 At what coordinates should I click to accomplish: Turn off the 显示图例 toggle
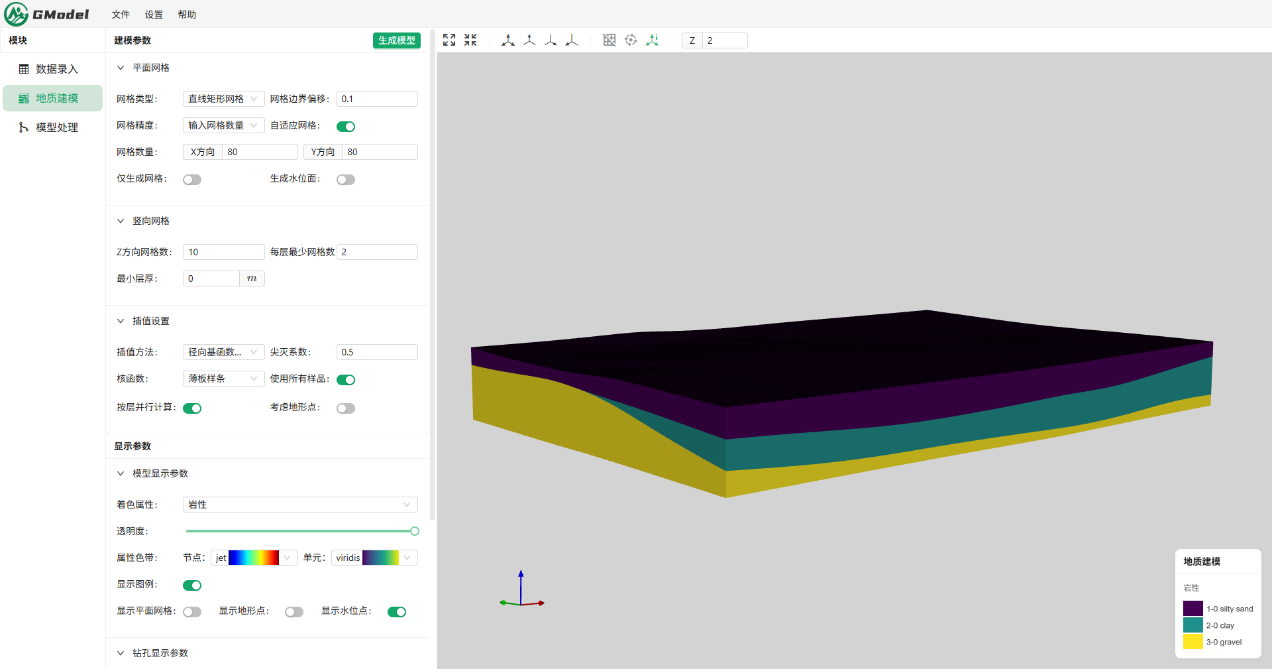192,585
